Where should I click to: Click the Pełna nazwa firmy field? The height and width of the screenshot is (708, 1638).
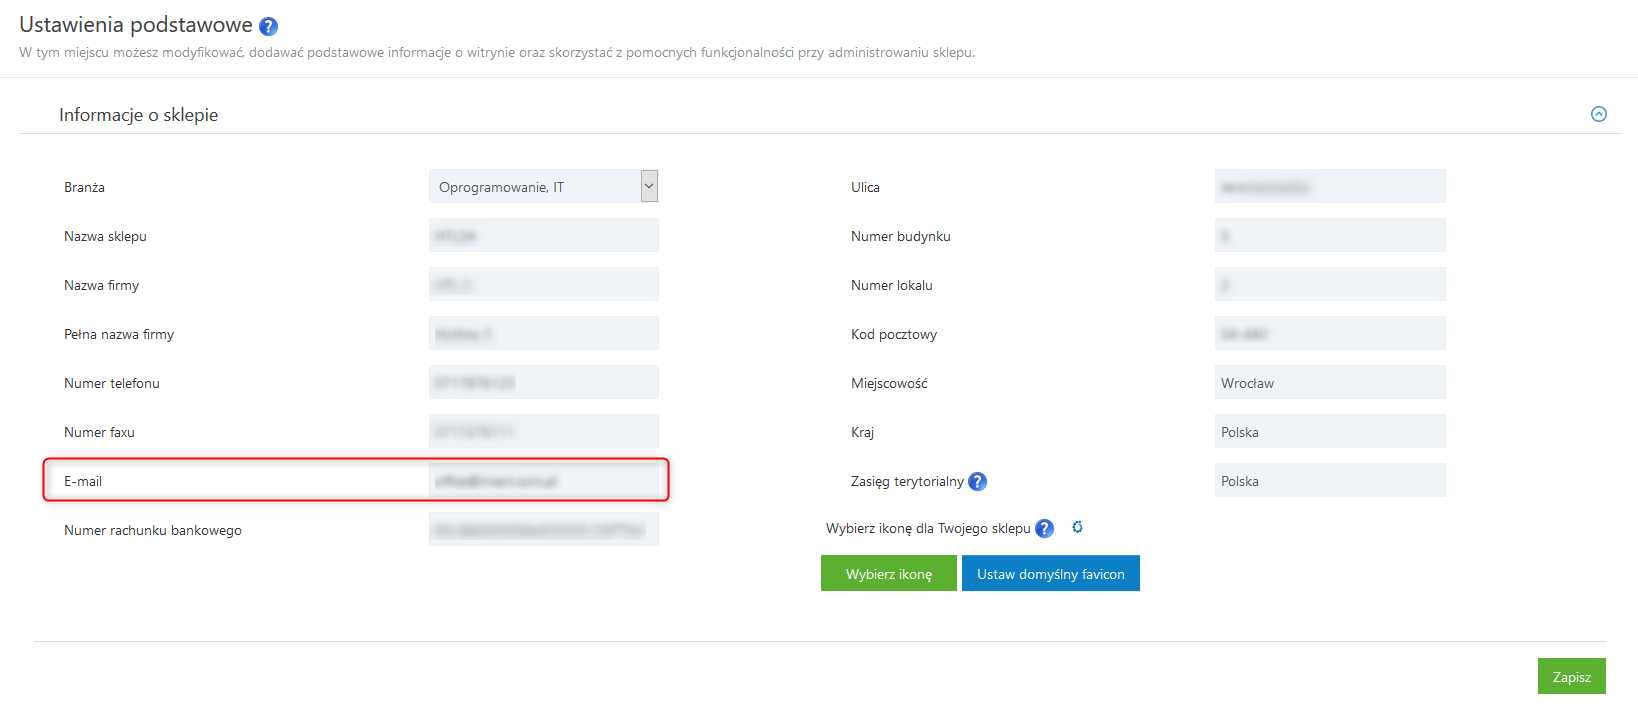(543, 334)
